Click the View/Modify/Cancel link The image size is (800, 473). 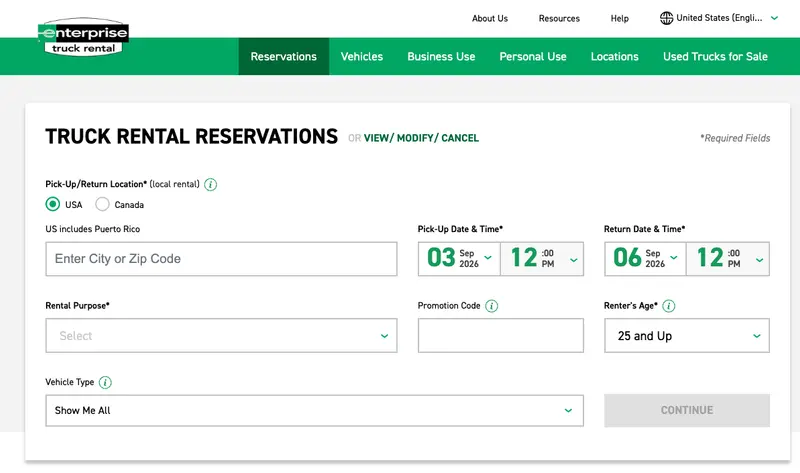click(x=421, y=138)
